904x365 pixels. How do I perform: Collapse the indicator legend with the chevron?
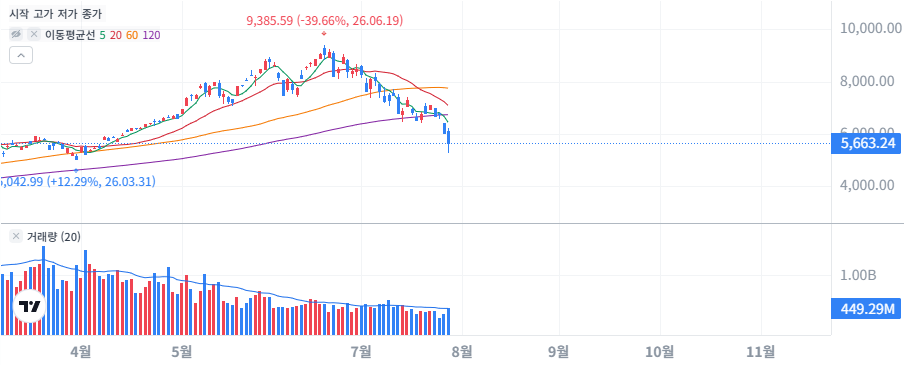point(21,55)
